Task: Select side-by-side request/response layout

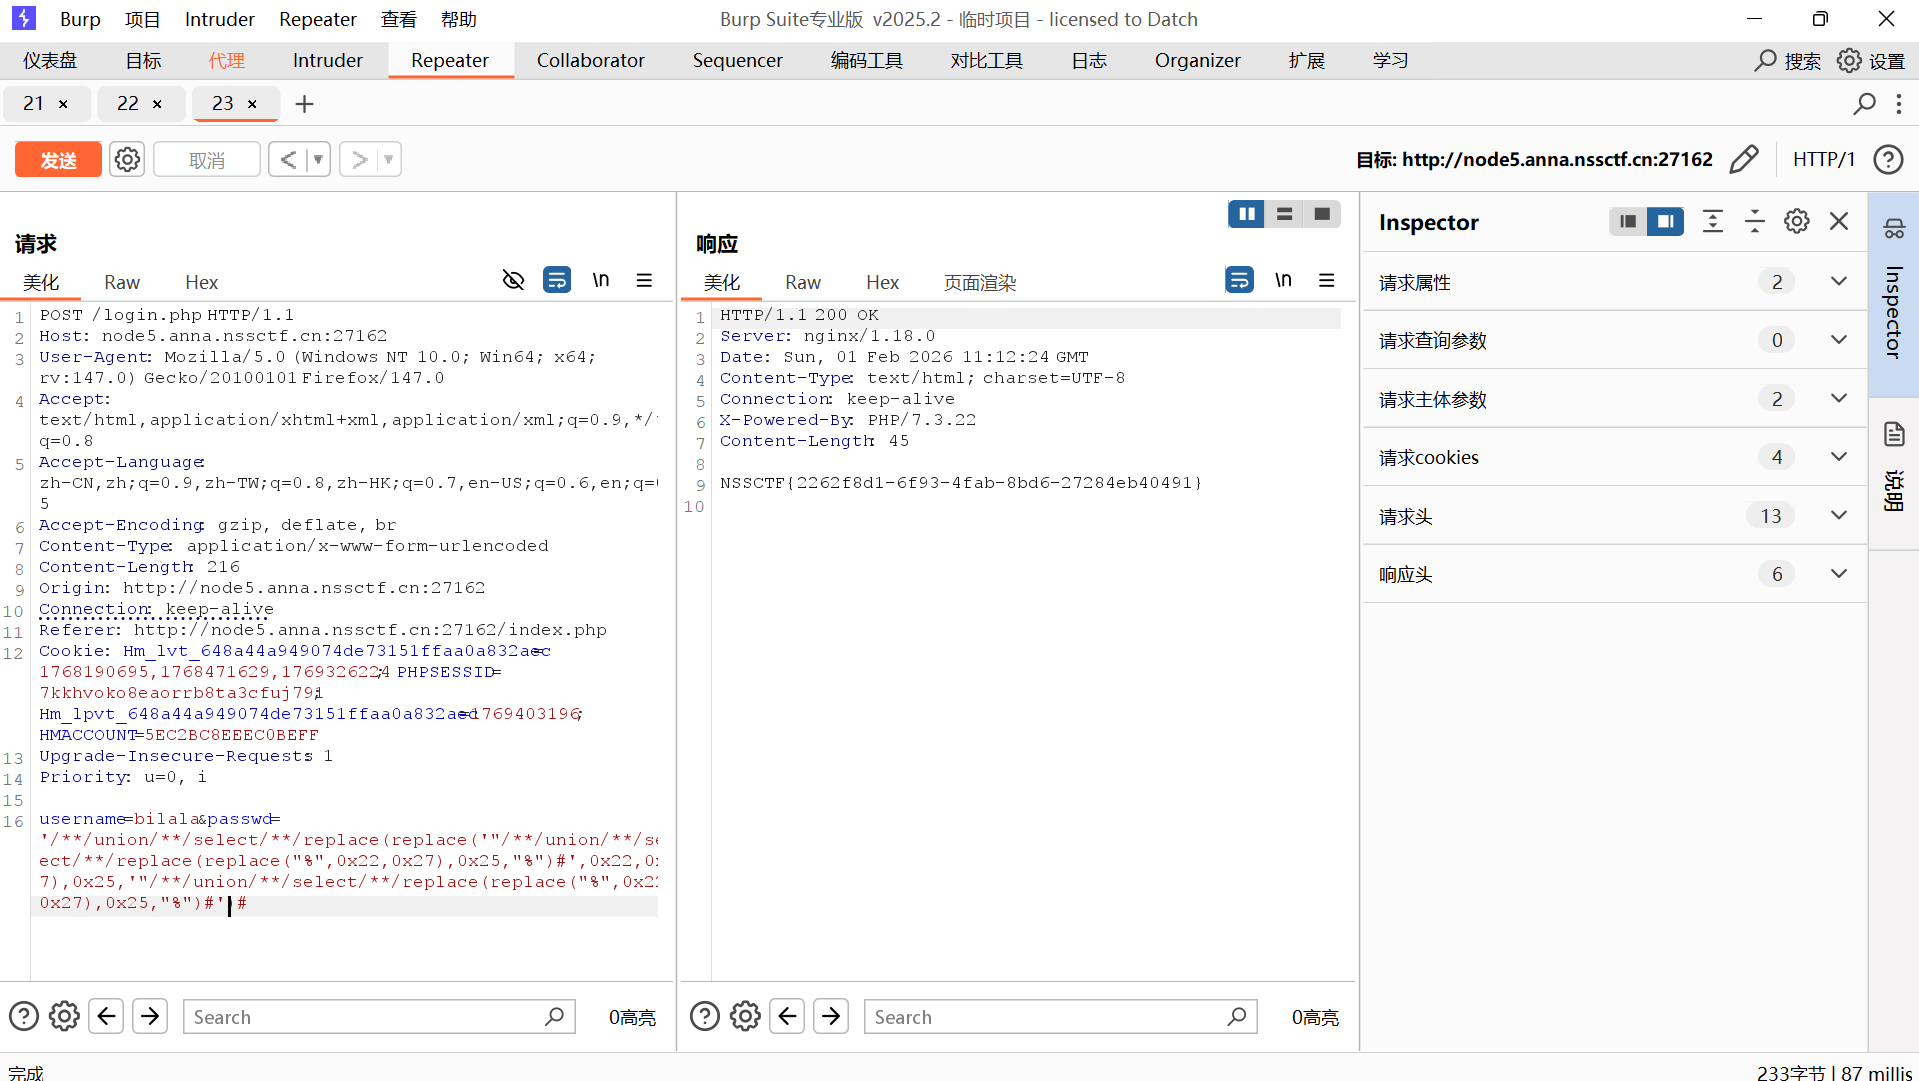Action: (1247, 214)
